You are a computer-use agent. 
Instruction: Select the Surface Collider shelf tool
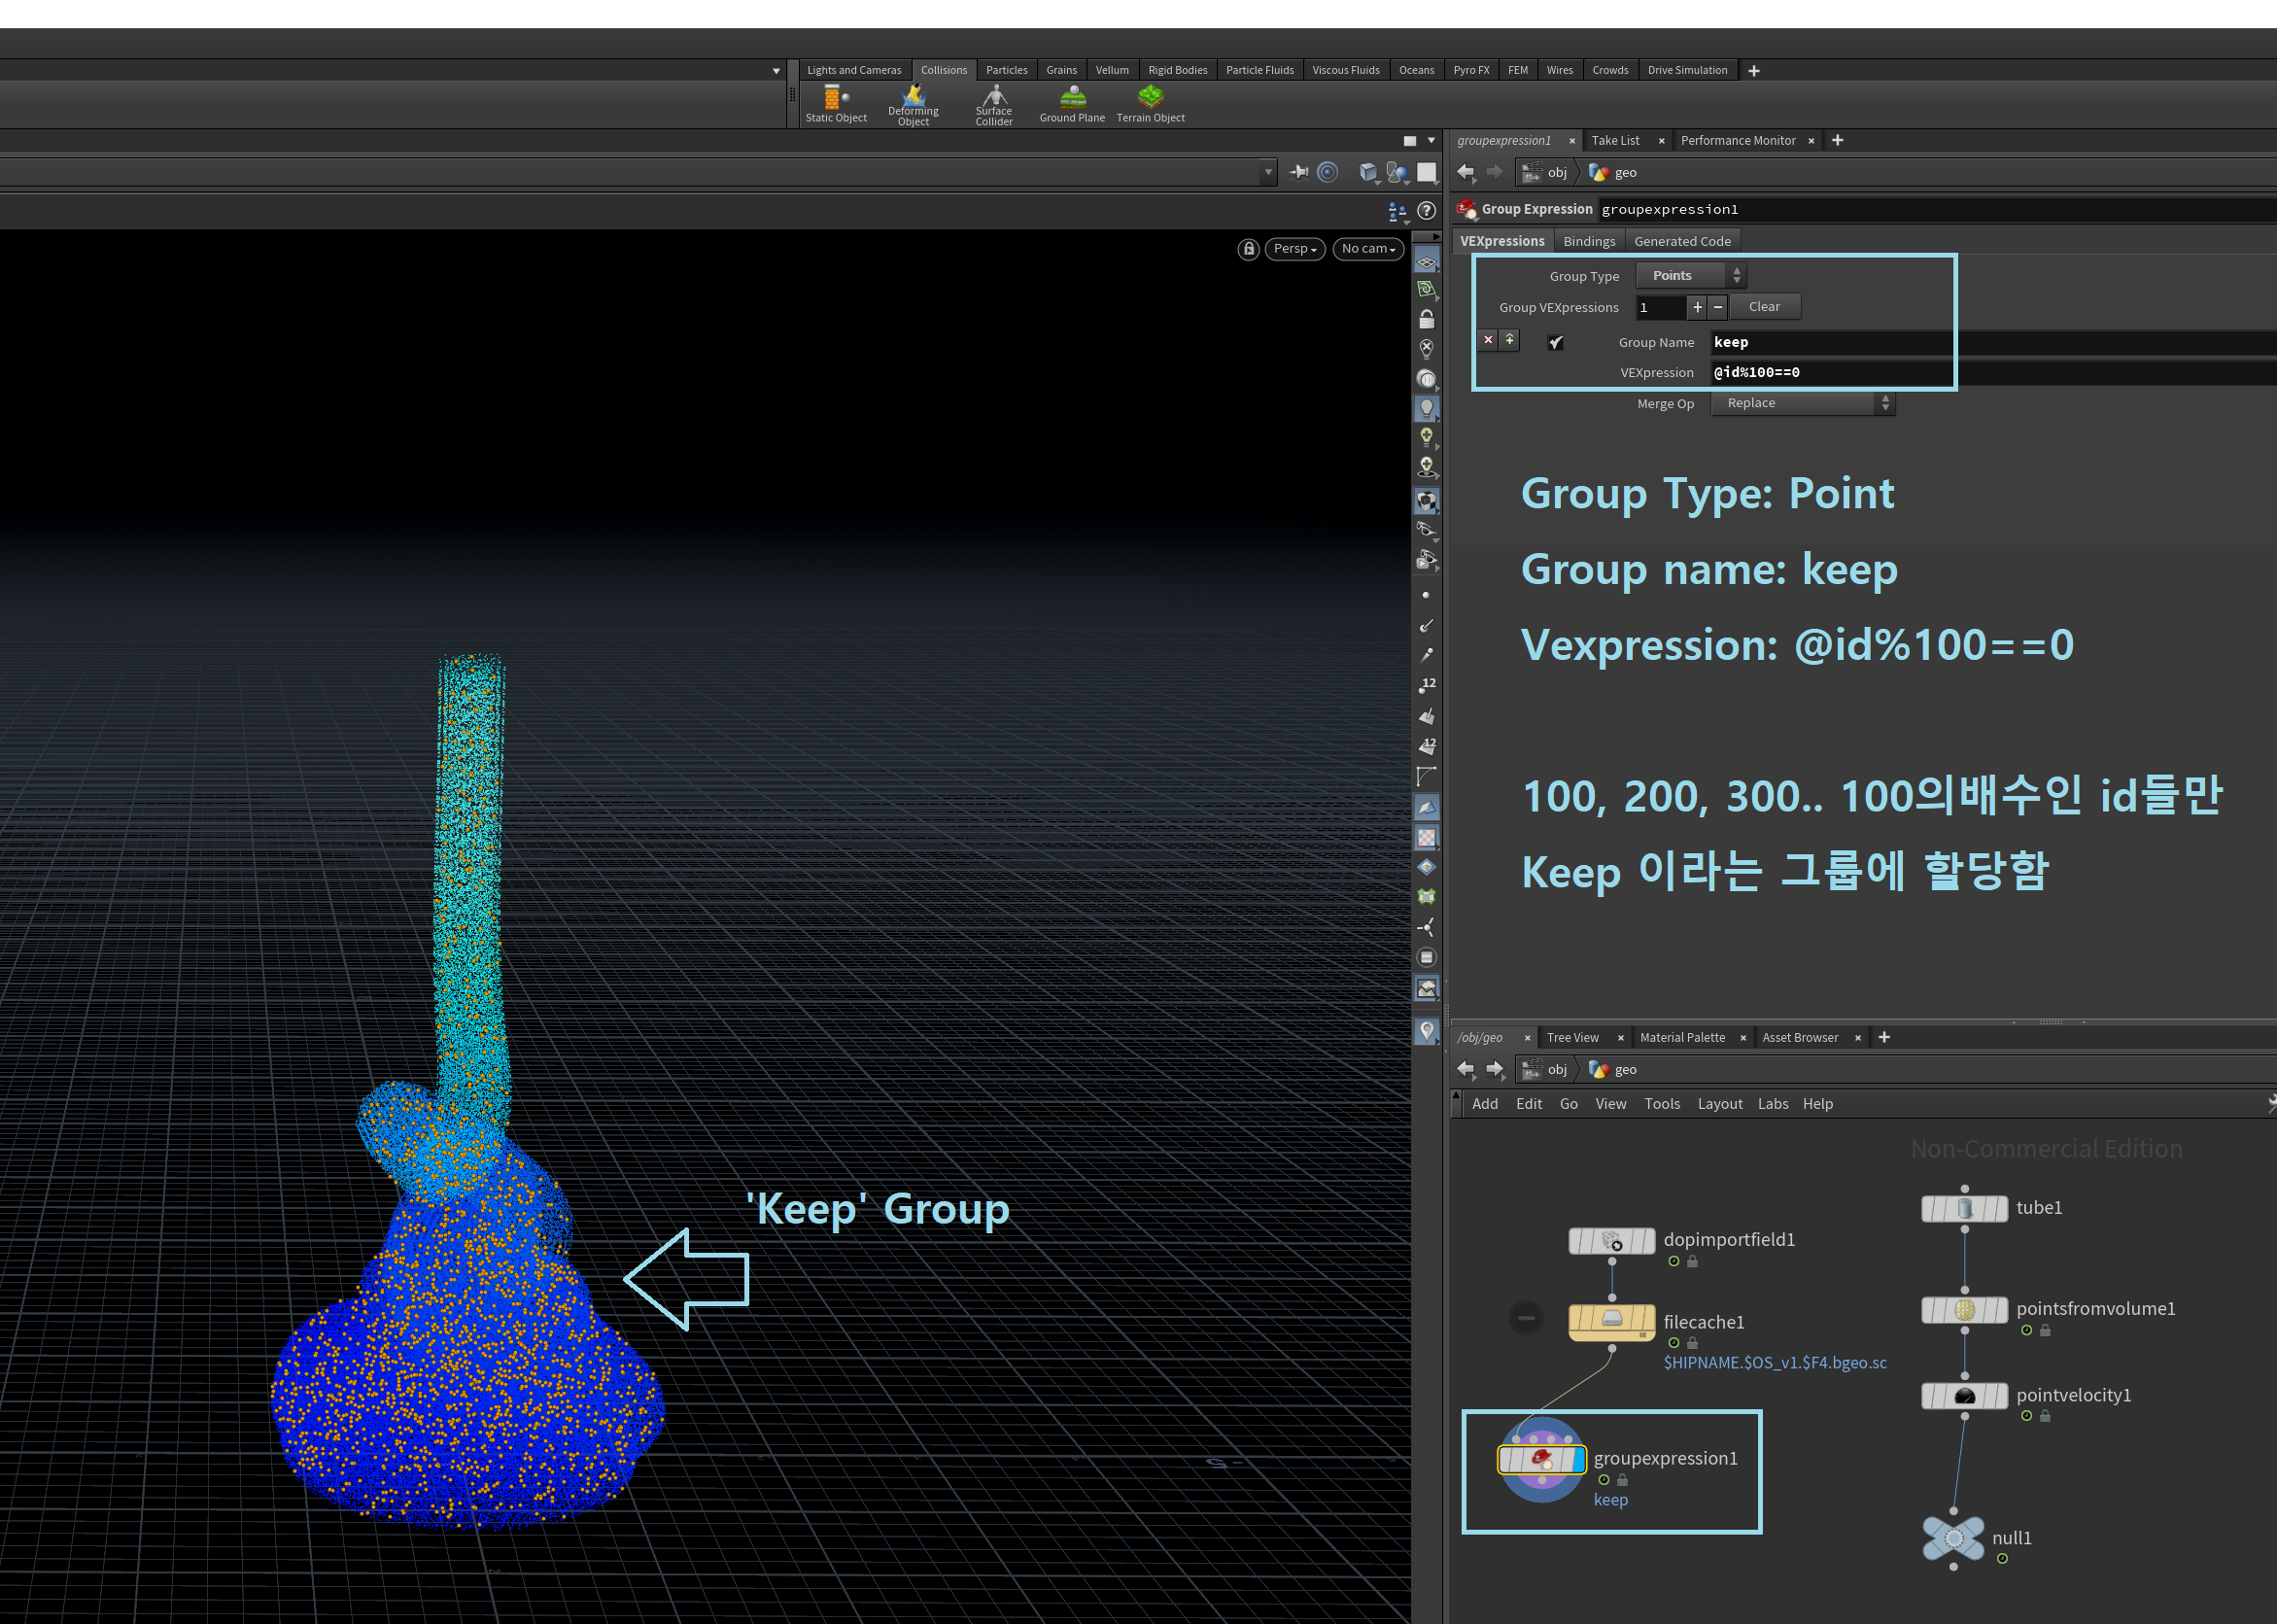pyautogui.click(x=993, y=105)
